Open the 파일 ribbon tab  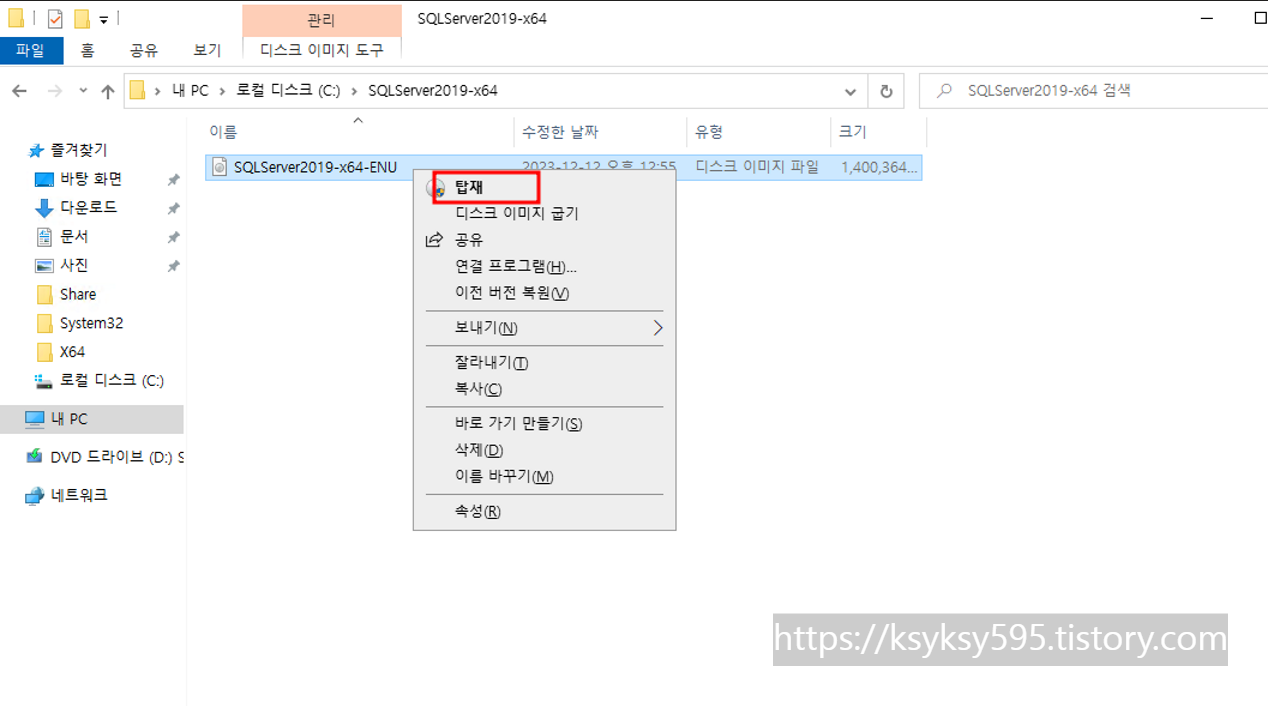(31, 50)
